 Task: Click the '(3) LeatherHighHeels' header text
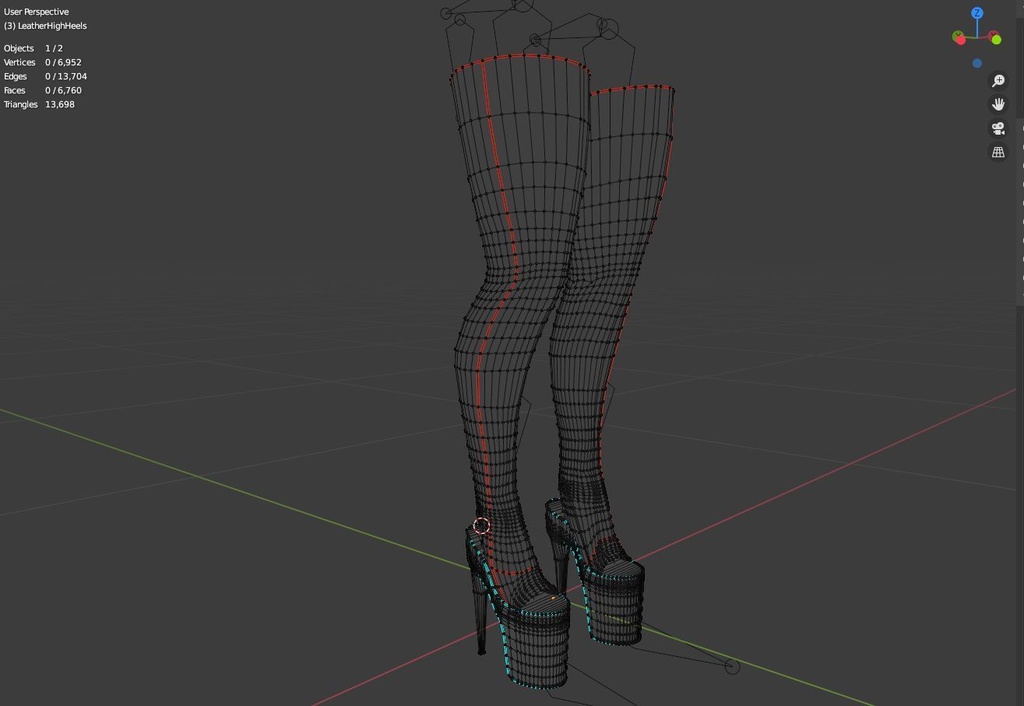coord(45,24)
